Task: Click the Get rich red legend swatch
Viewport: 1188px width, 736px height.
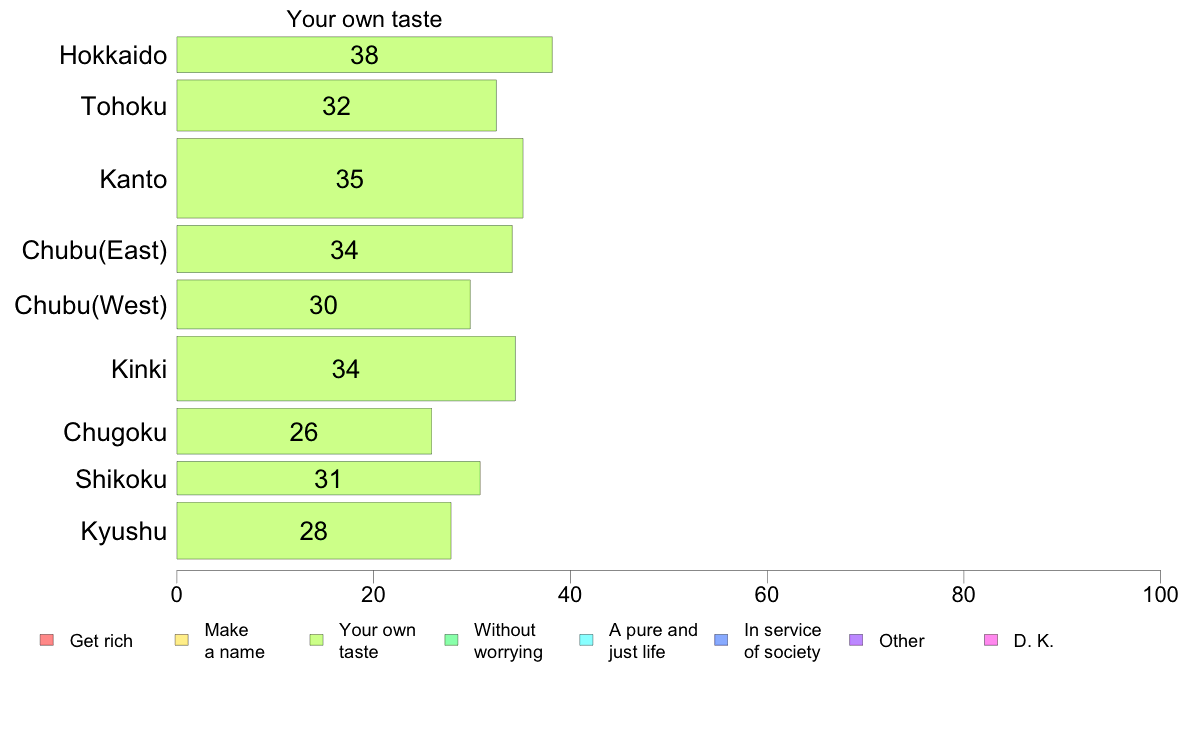Action: click(x=47, y=640)
